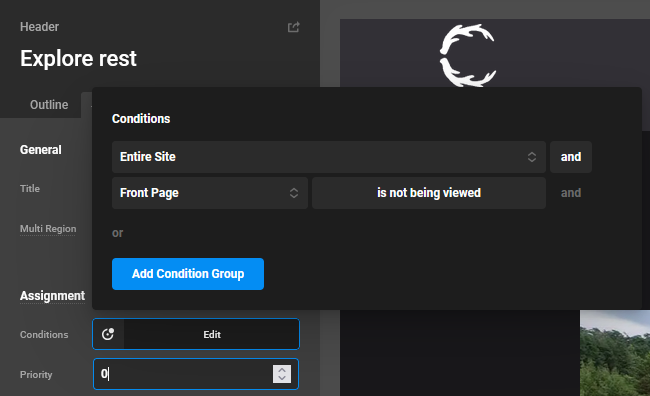Click the Edit button for Conditions
The width and height of the screenshot is (650, 396).
tap(211, 334)
